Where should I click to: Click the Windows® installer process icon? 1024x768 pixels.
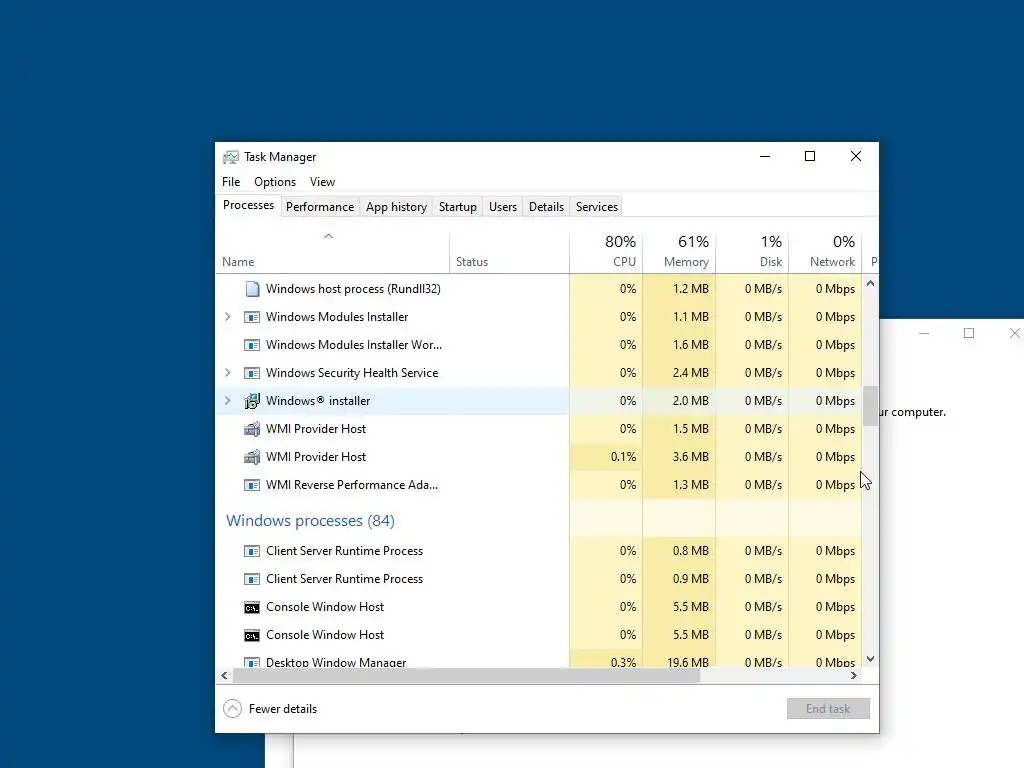pos(252,401)
